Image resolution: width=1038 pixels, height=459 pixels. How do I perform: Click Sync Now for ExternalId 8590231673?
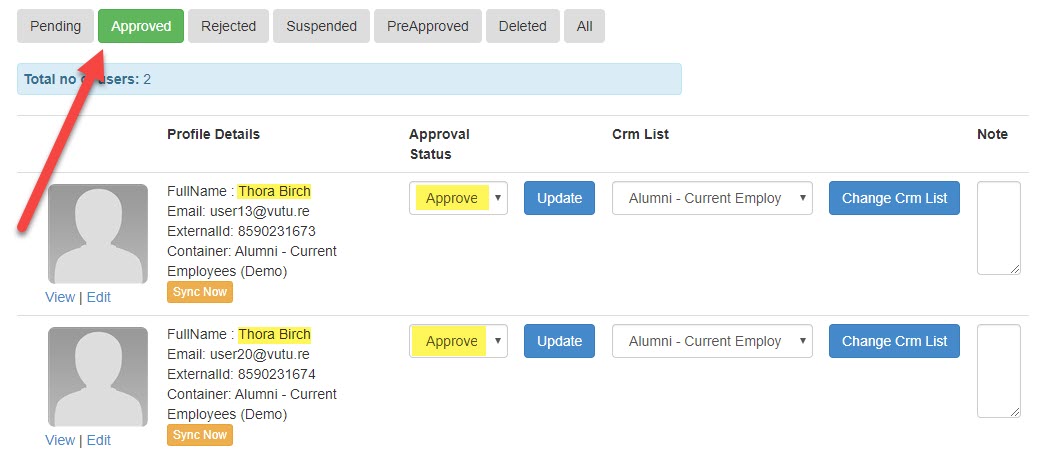click(200, 292)
